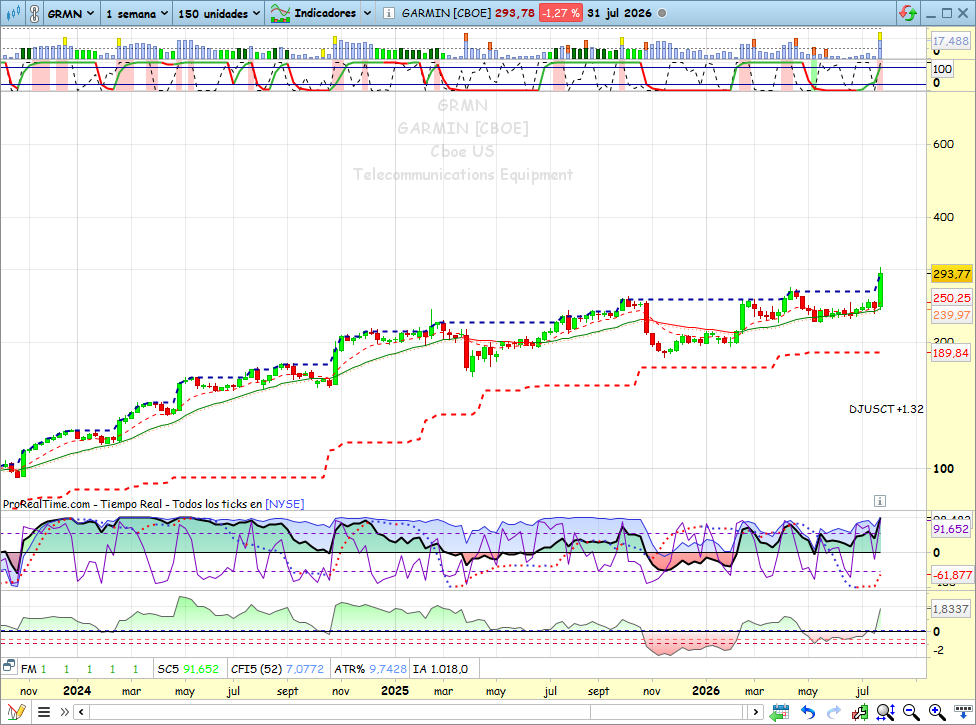Click the date '31 jul 2026'
Screen dimensions: 976x725
pyautogui.click(x=619, y=13)
